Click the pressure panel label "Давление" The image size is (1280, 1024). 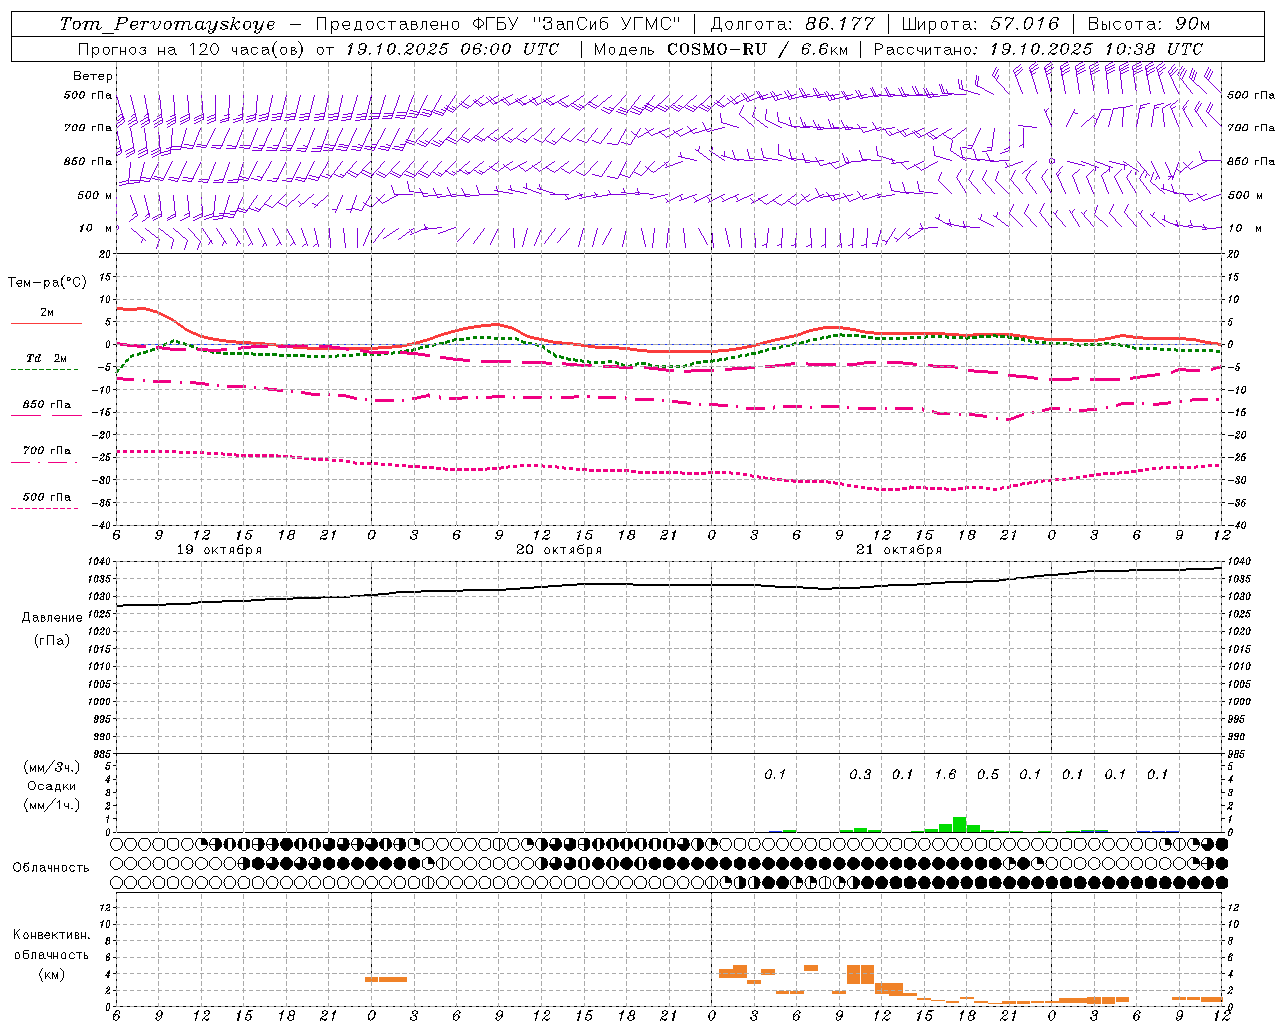click(52, 618)
